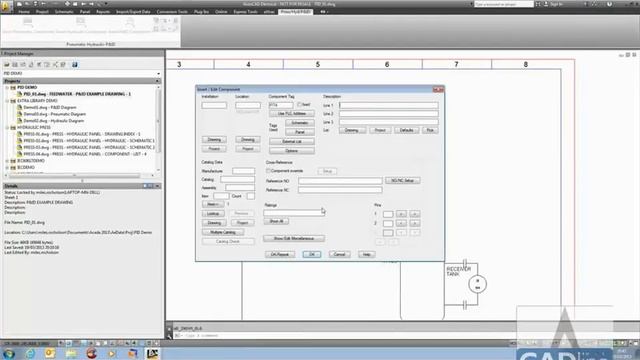The width and height of the screenshot is (640, 360).
Task: Collapse the PID DEMO project node
Action: tap(7, 87)
